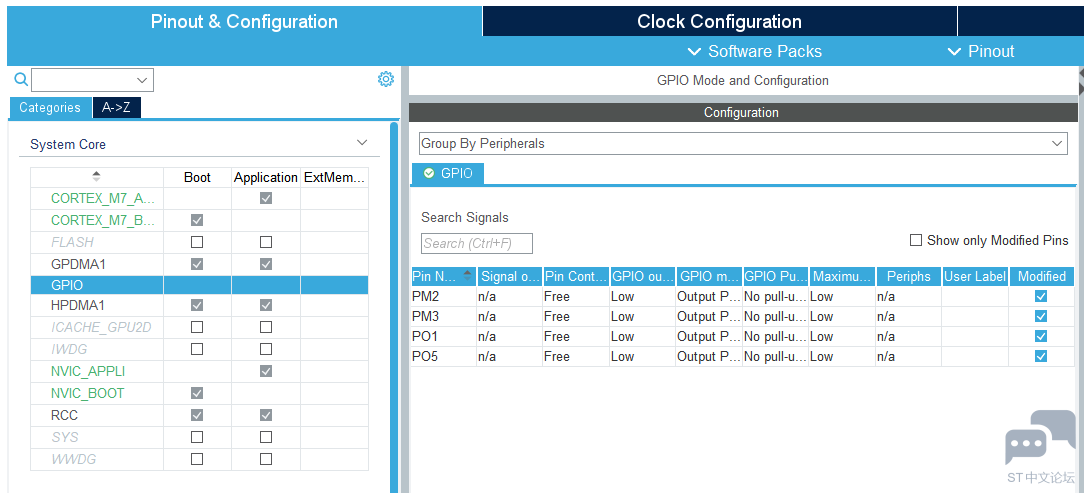This screenshot has height=493, width=1084.
Task: Toggle Modified checkbox for PM2
Action: [x=1040, y=296]
